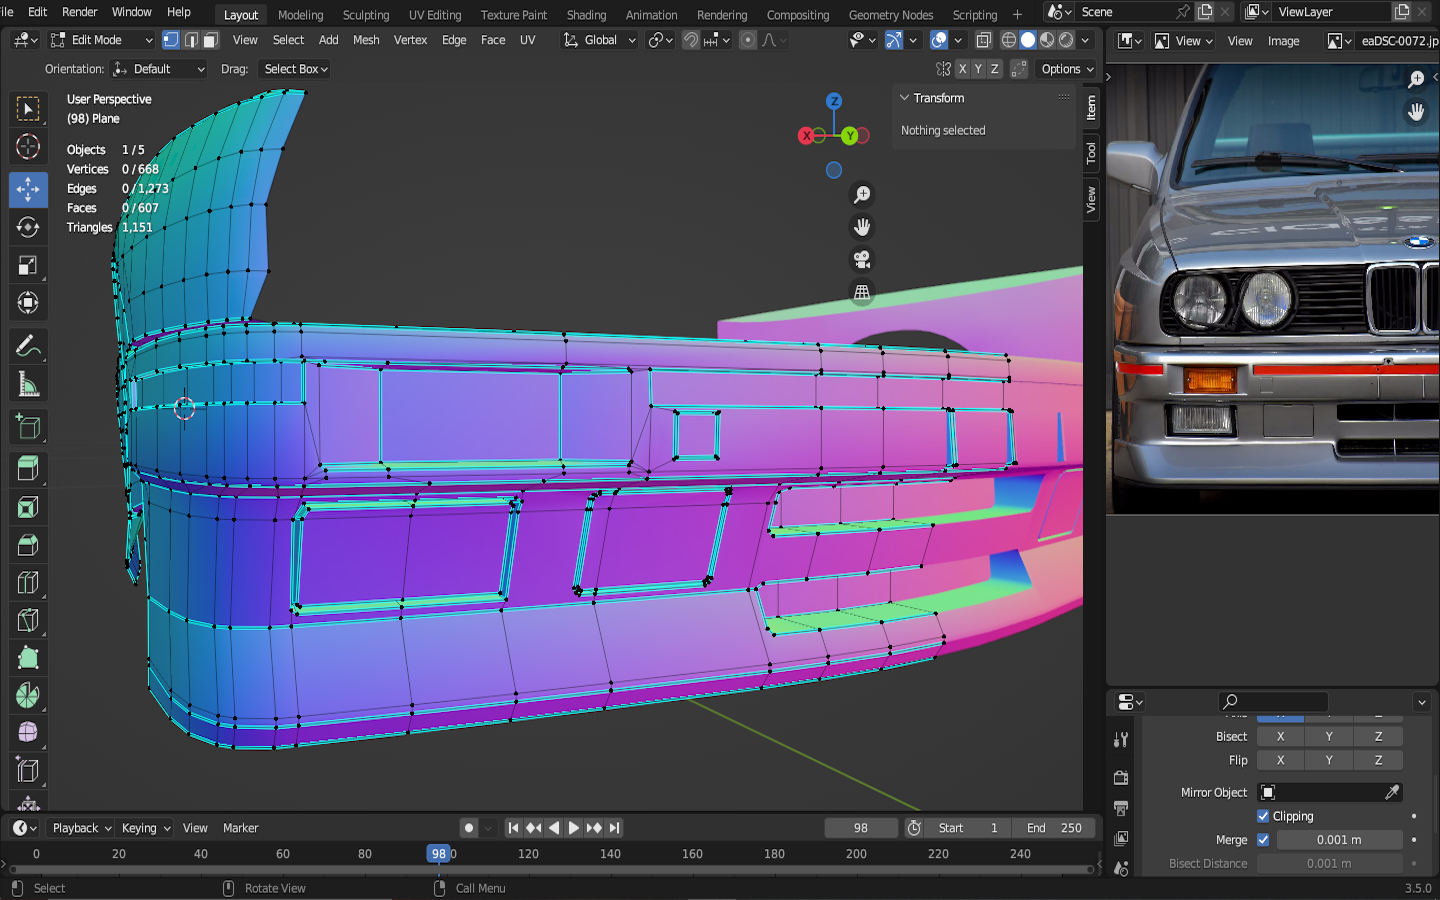Choose the Loop Cut tool
The width and height of the screenshot is (1440, 900).
pyautogui.click(x=28, y=582)
